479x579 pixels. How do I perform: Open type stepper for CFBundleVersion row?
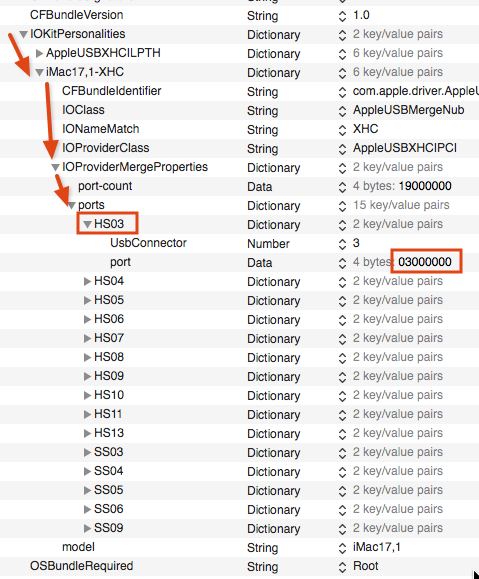[342, 16]
